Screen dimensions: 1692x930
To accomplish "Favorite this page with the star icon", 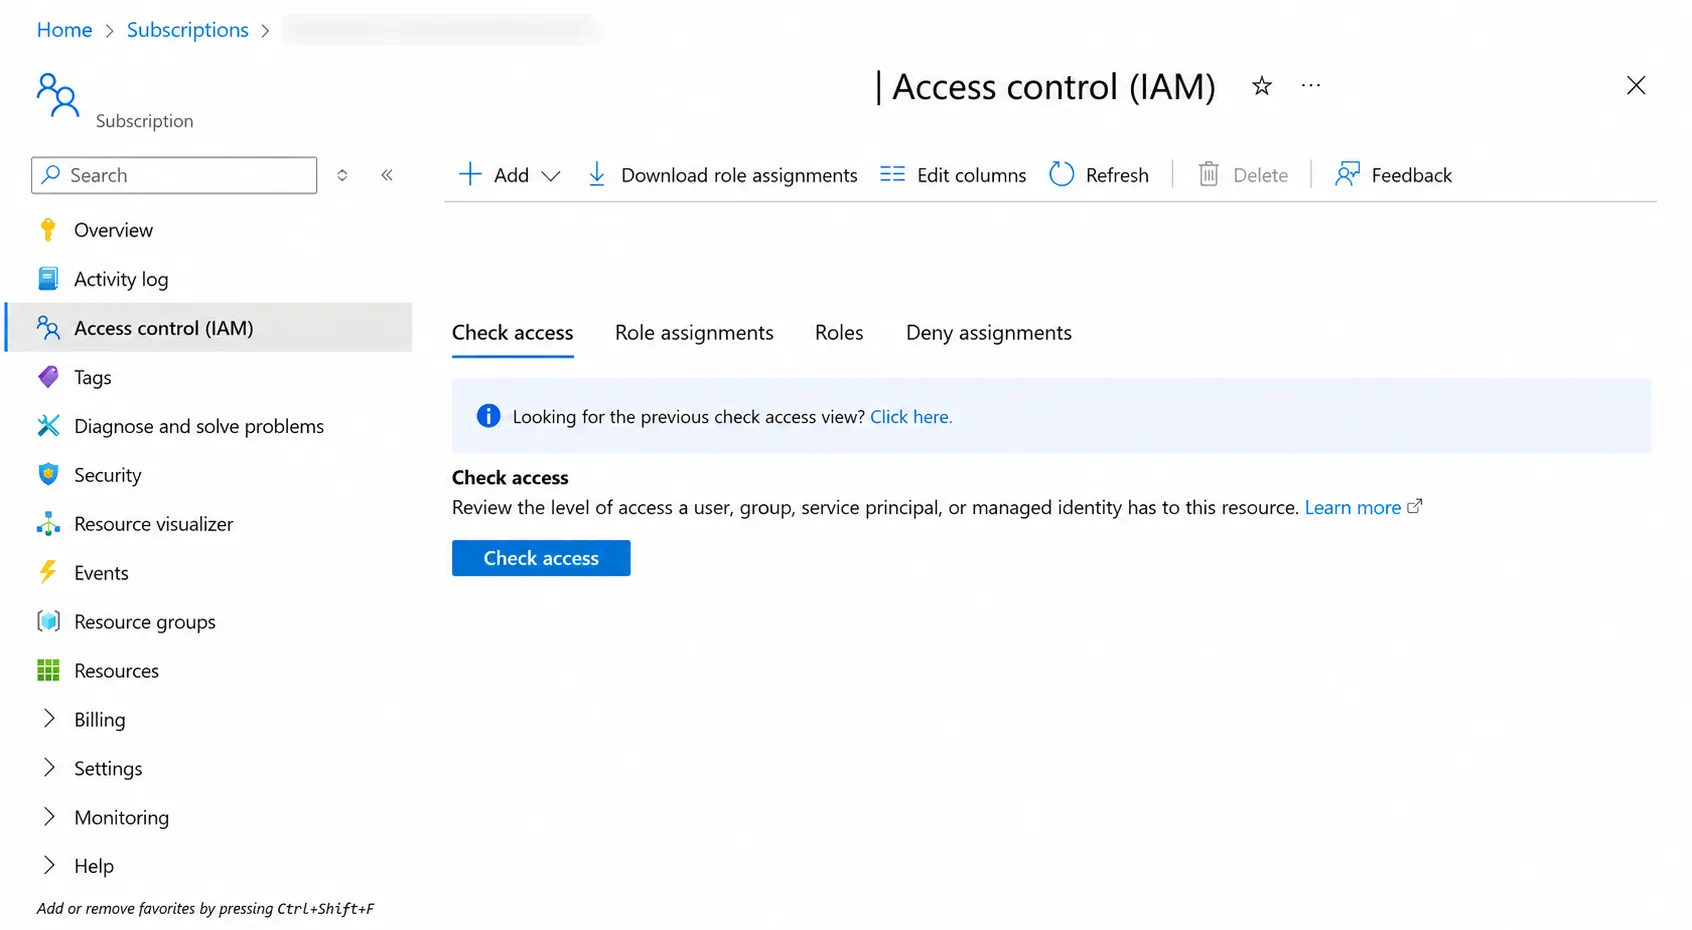I will (1262, 86).
